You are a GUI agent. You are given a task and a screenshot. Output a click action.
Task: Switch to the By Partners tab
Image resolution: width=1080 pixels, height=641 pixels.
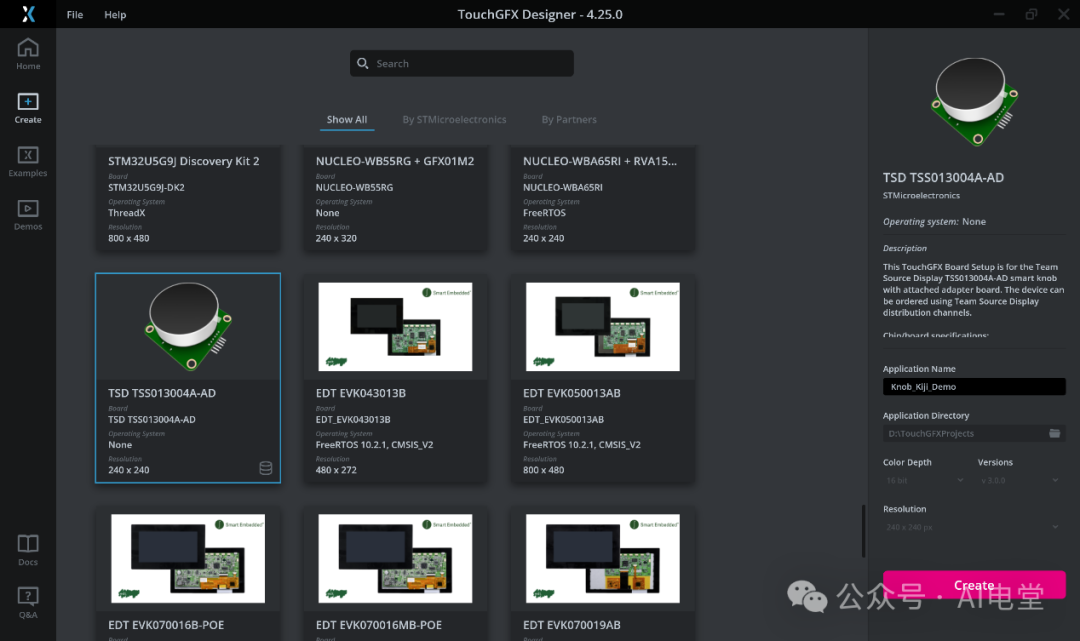(568, 119)
